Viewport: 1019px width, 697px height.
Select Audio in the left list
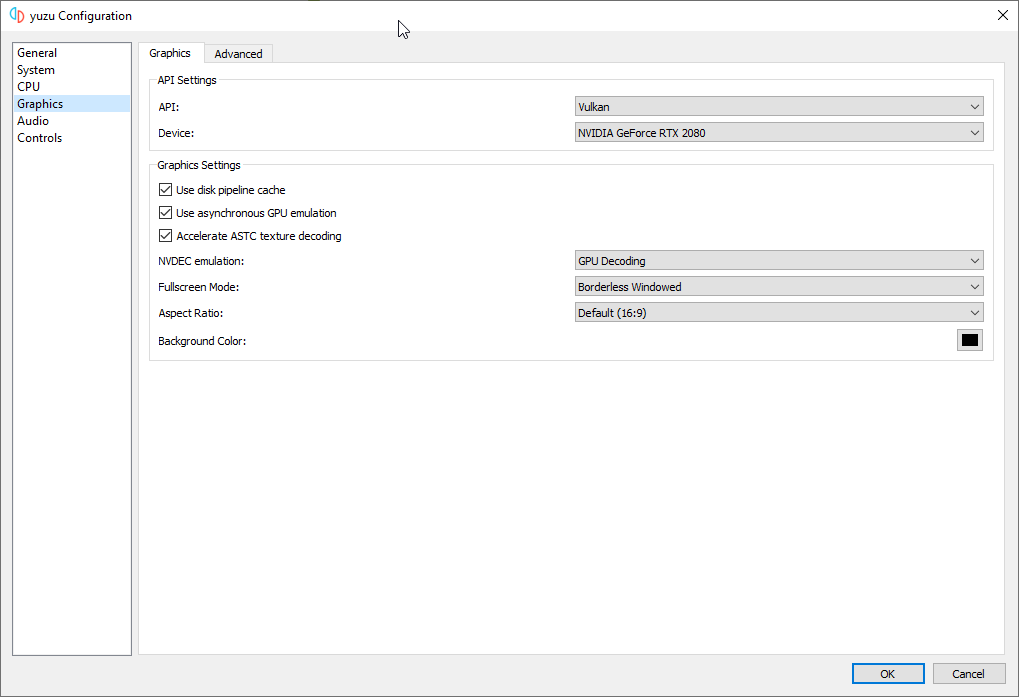pyautogui.click(x=33, y=121)
